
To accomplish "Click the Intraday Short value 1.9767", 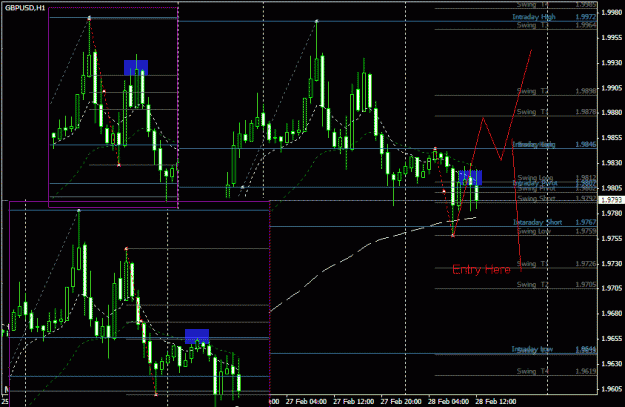I will tap(586, 222).
